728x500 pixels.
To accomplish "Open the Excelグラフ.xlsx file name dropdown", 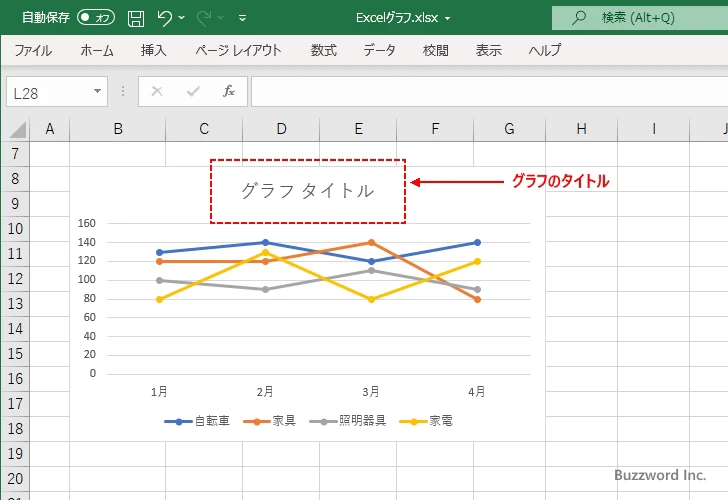I will pos(448,19).
